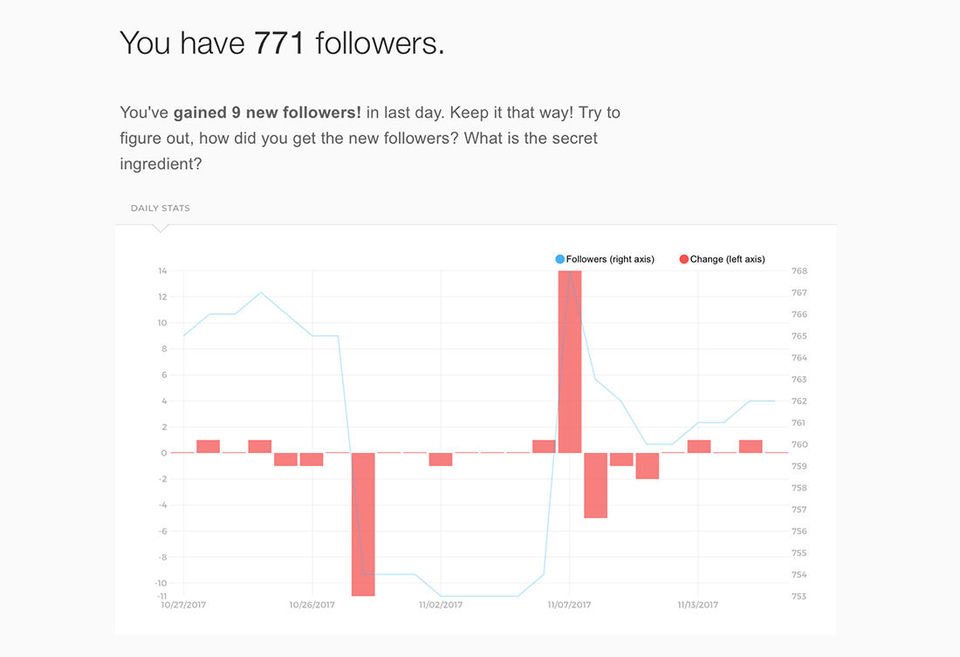Viewport: 960px width, 657px height.
Task: Click the 753 value on right axis
Action: tap(799, 596)
